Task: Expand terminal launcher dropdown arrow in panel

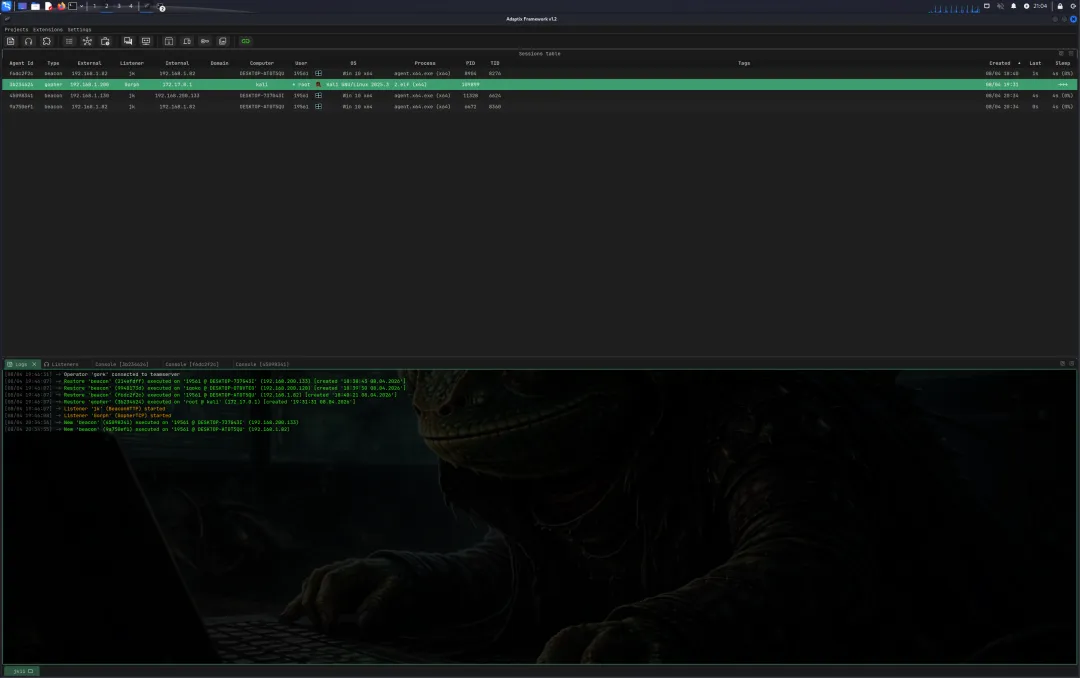Action: coord(81,6)
